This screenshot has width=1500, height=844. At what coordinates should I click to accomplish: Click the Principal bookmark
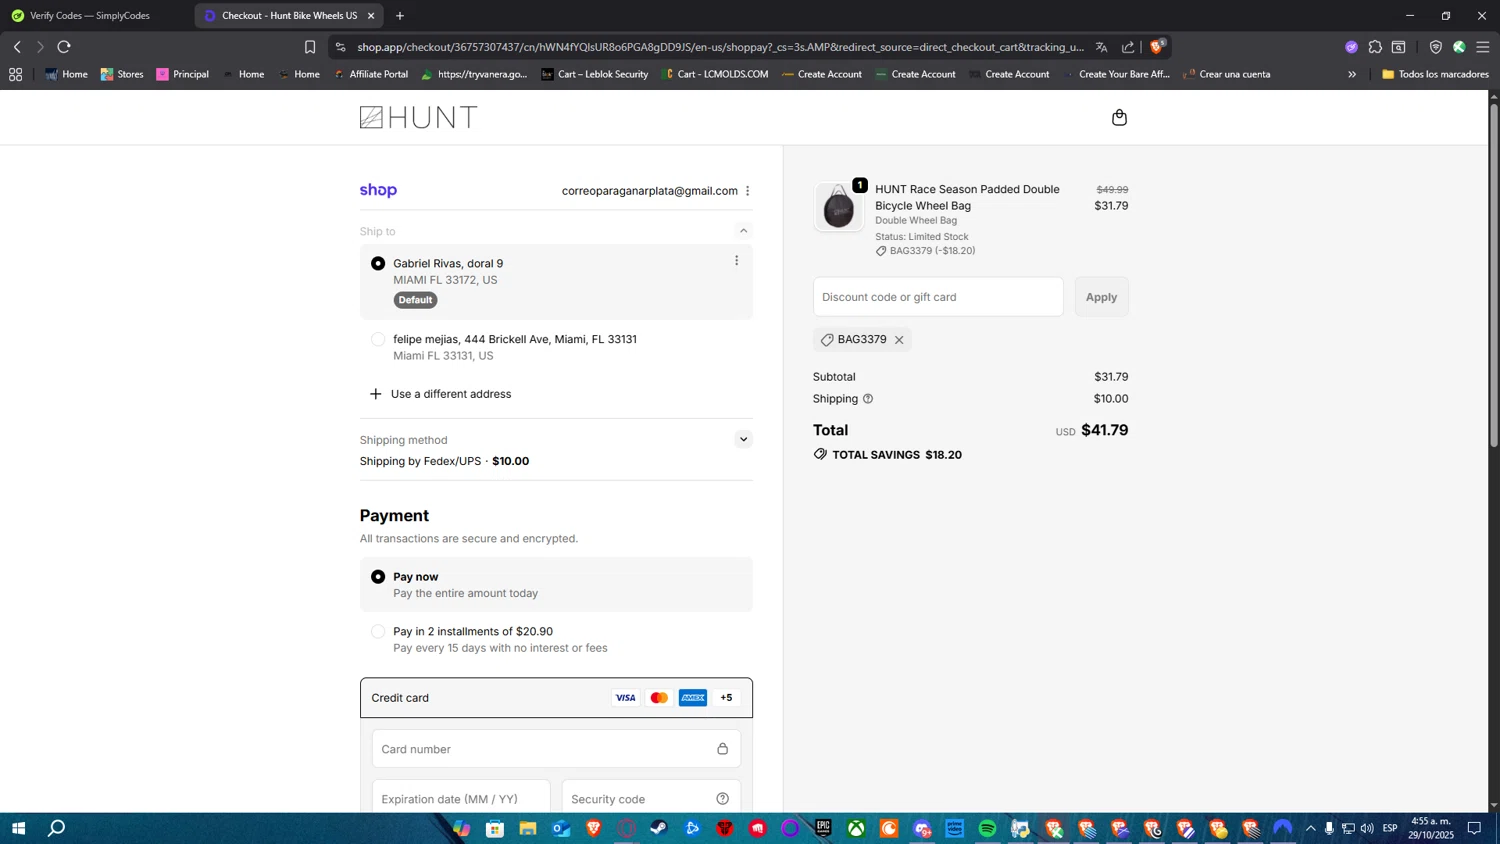(182, 74)
